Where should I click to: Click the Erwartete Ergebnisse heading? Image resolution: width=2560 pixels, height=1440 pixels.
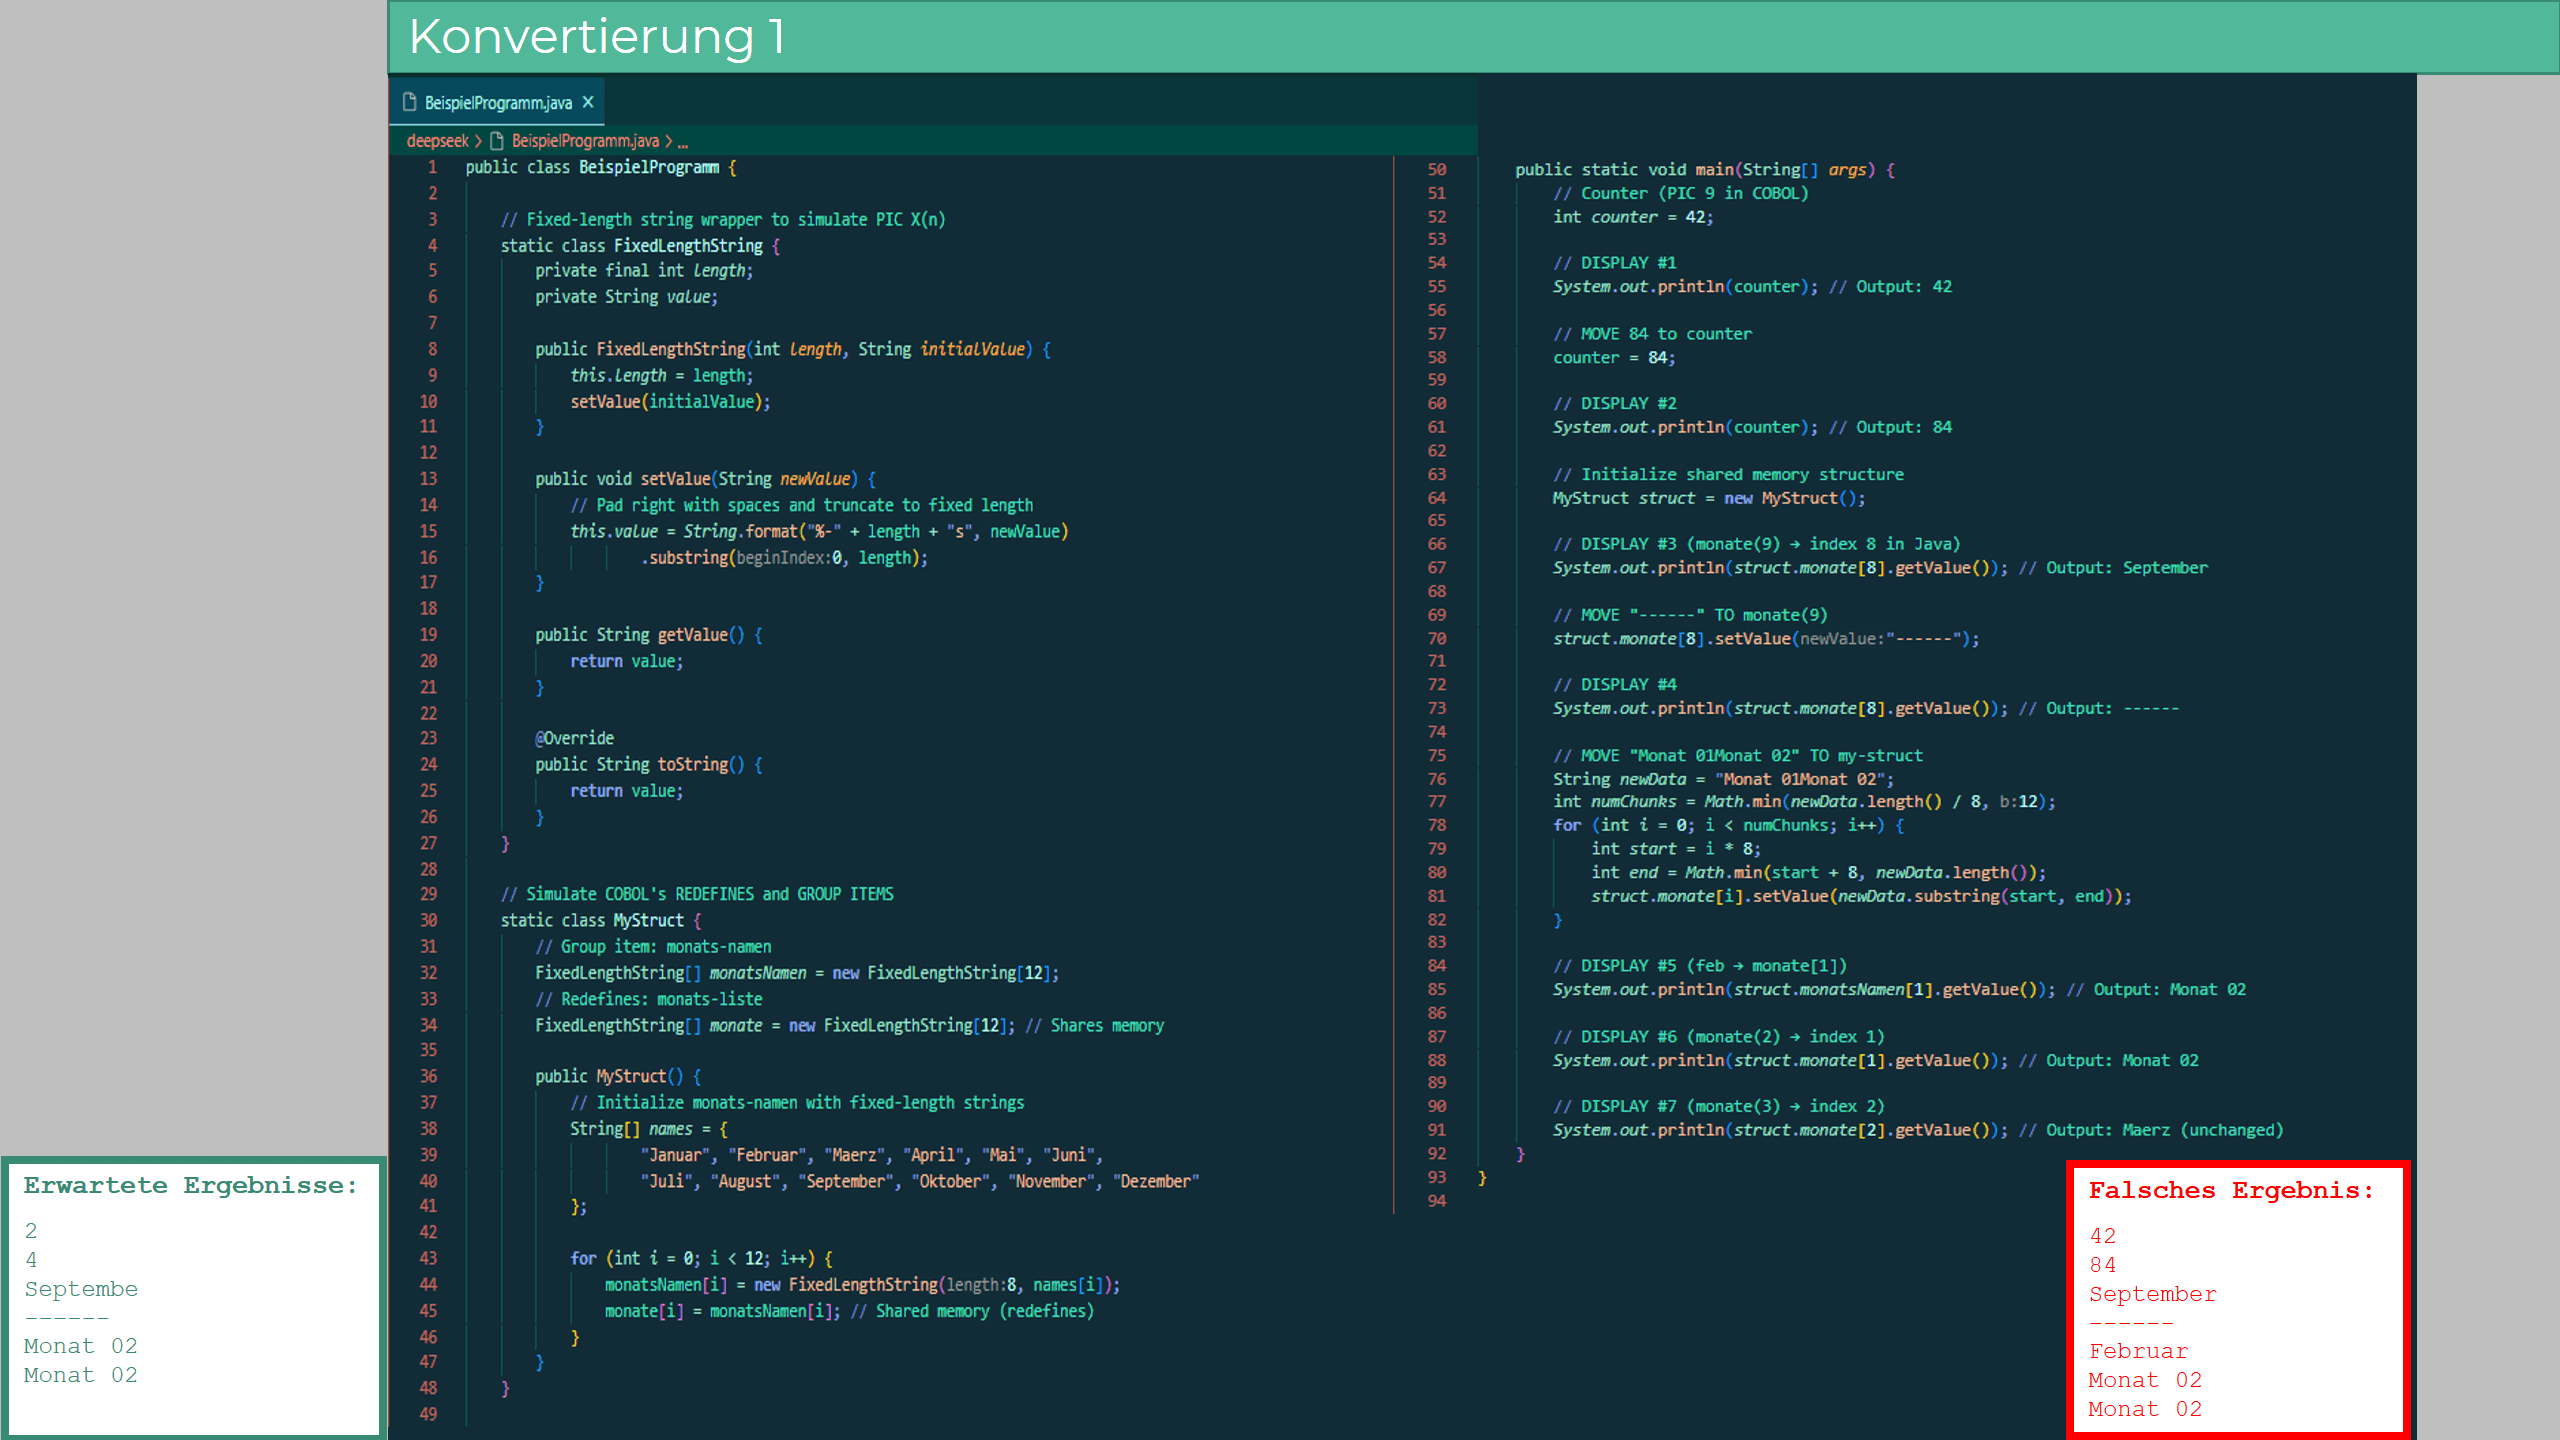click(x=190, y=1185)
